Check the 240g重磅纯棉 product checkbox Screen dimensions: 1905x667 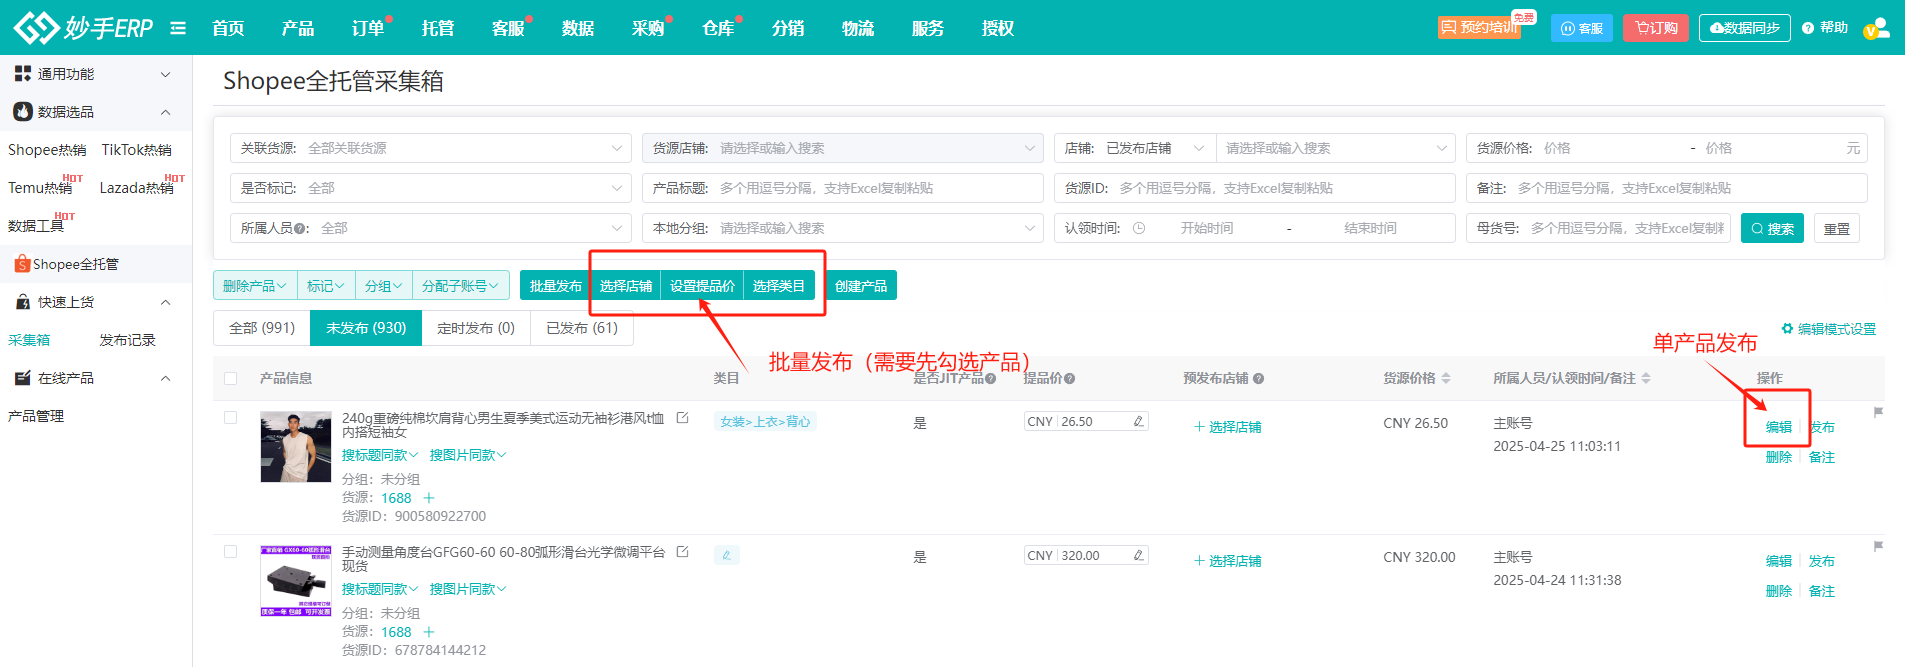point(231,418)
